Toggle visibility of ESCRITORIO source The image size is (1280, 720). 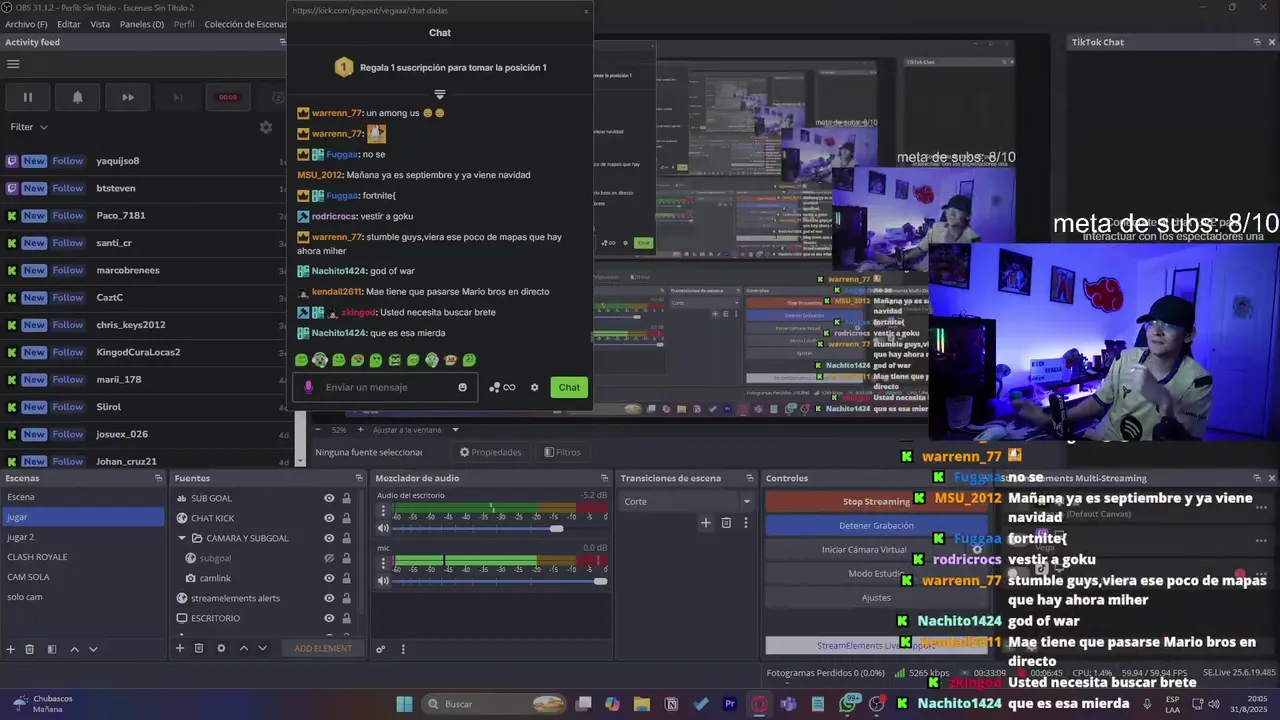[329, 618]
